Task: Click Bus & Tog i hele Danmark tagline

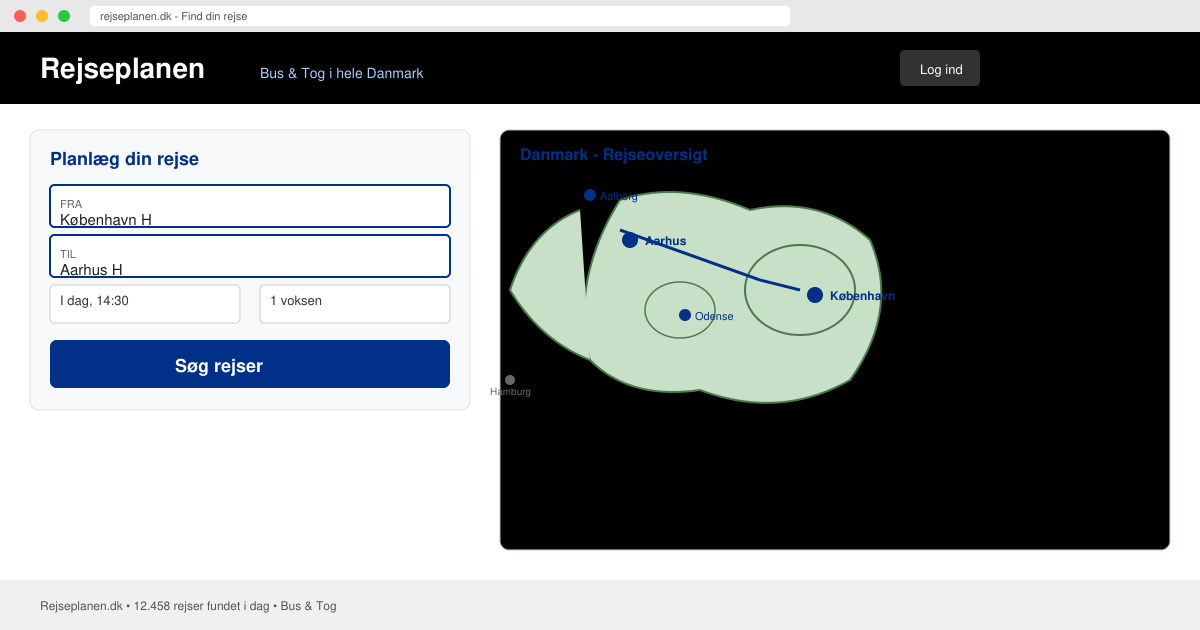Action: click(342, 73)
